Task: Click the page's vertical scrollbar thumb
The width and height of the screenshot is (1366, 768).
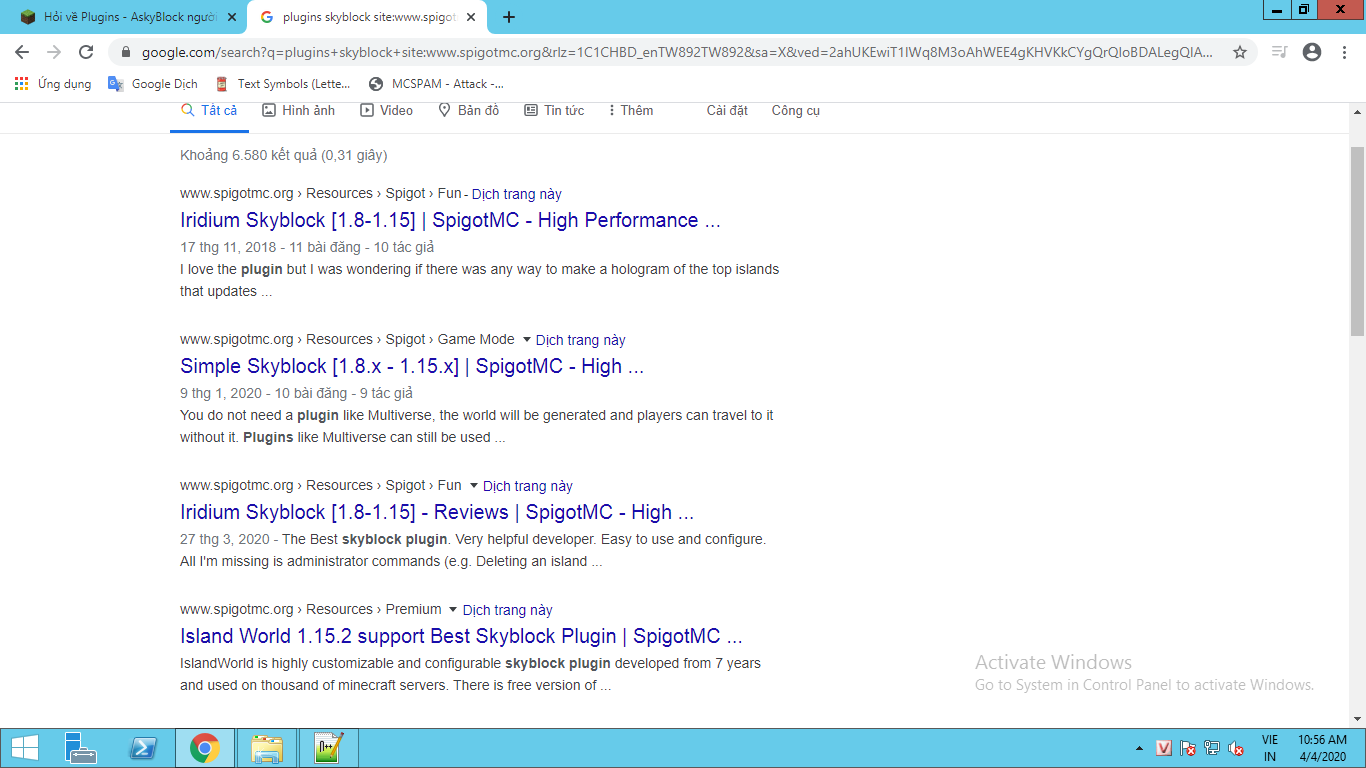Action: tap(1357, 240)
